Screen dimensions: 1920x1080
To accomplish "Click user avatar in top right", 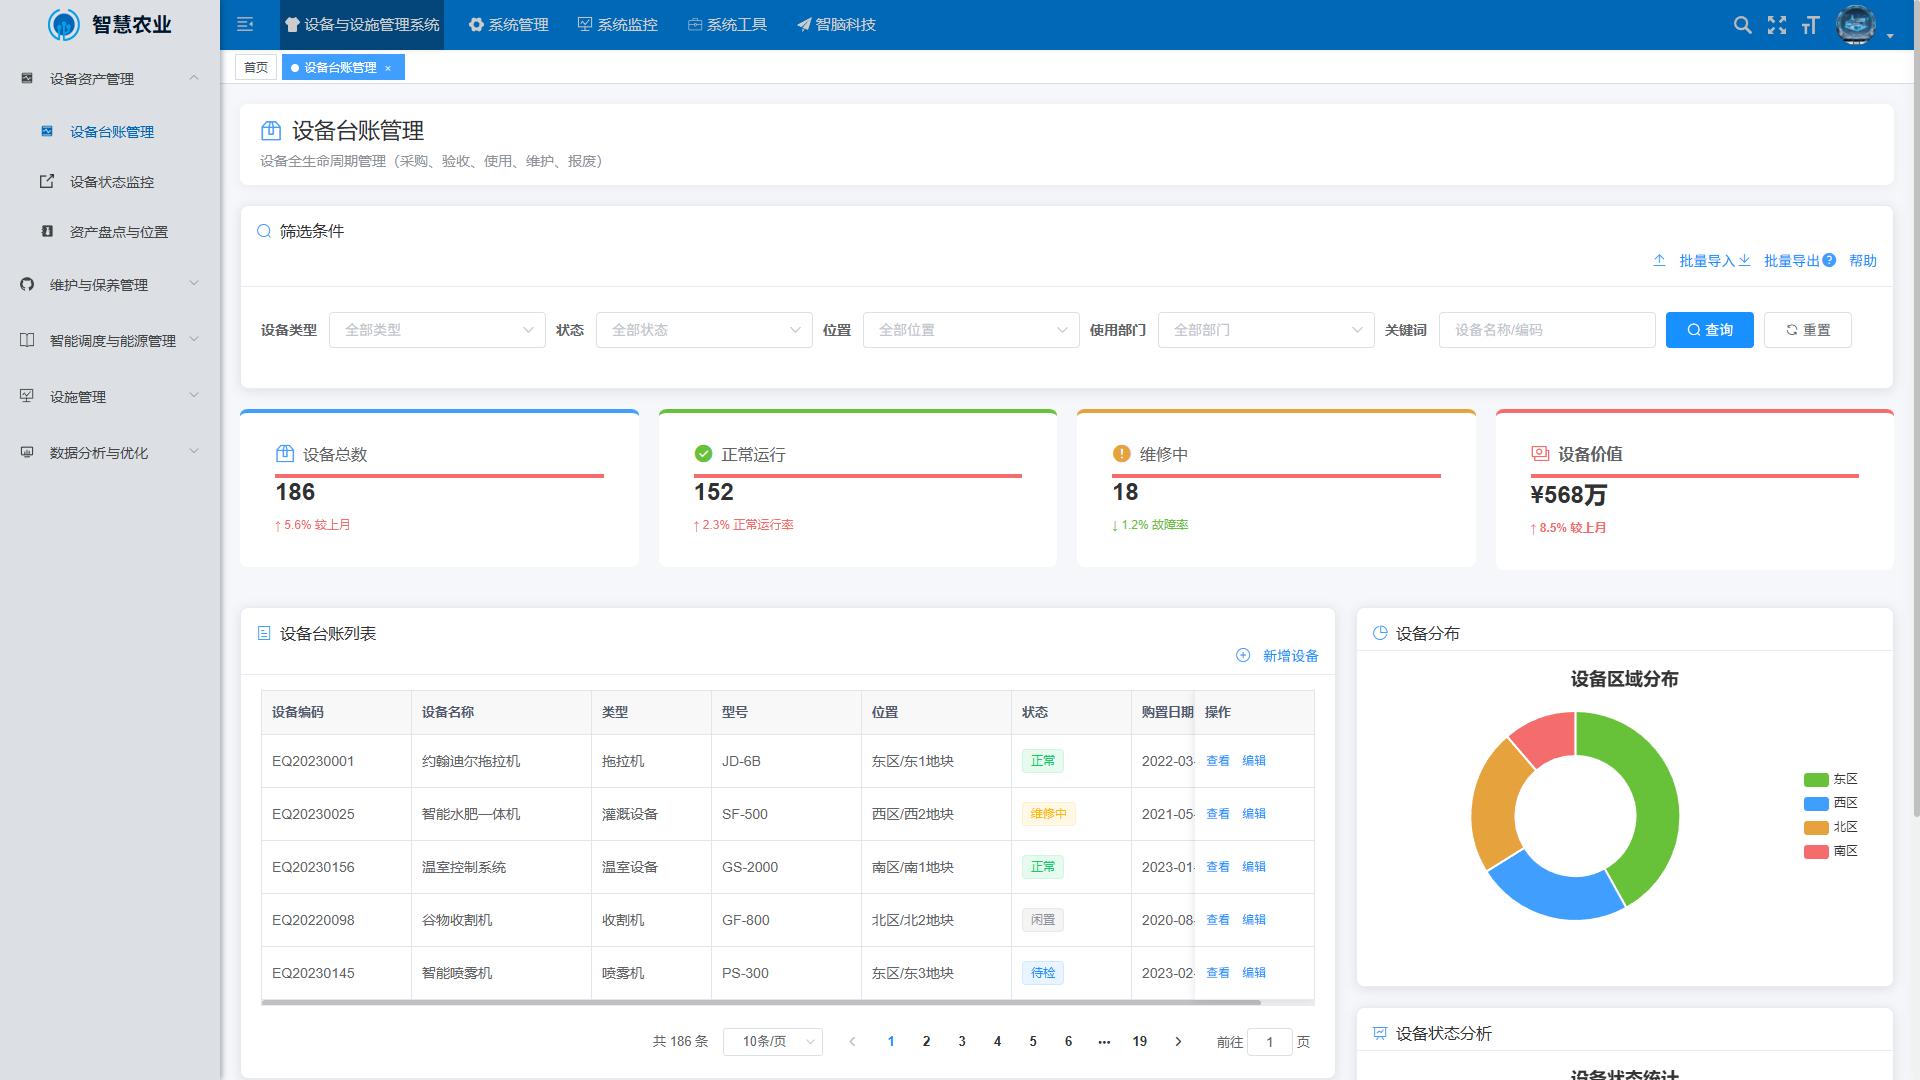I will (1856, 25).
